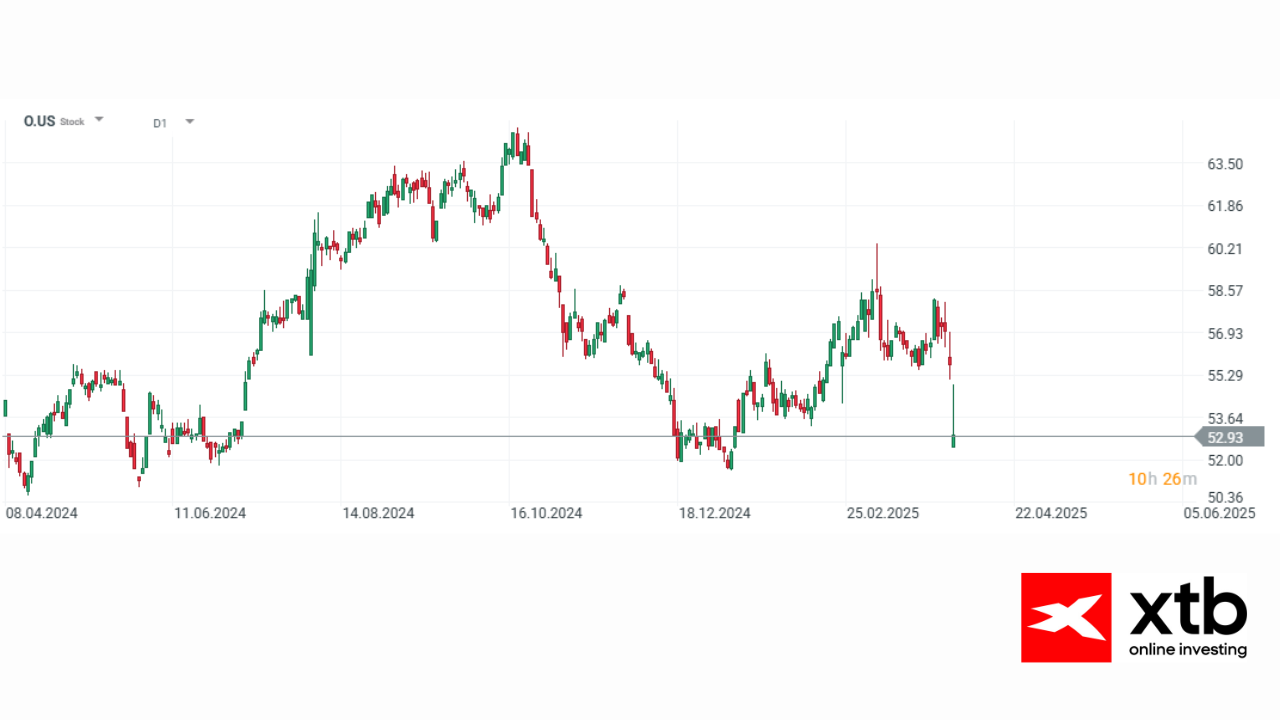Select the 18.12.2024 date axis label

pyautogui.click(x=715, y=513)
